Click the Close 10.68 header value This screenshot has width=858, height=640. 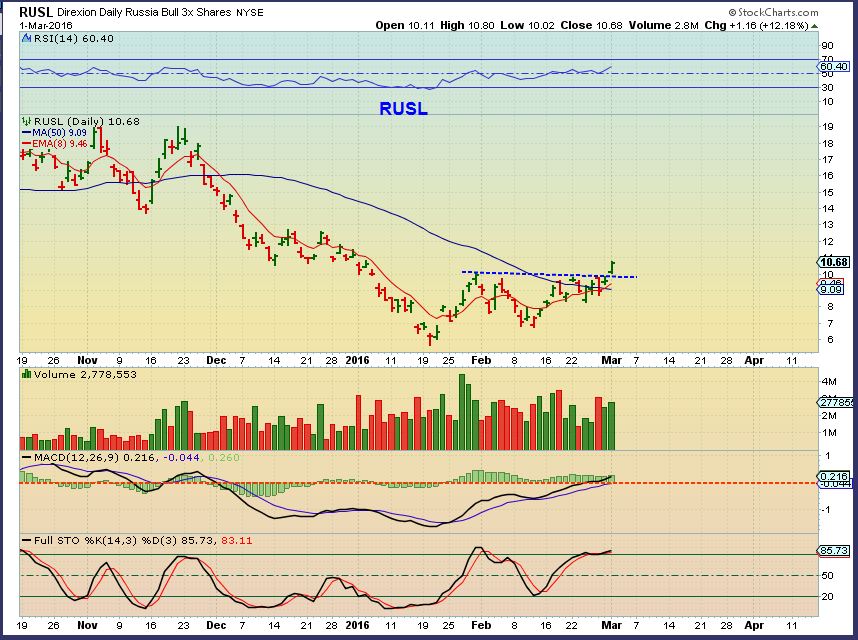pos(591,25)
